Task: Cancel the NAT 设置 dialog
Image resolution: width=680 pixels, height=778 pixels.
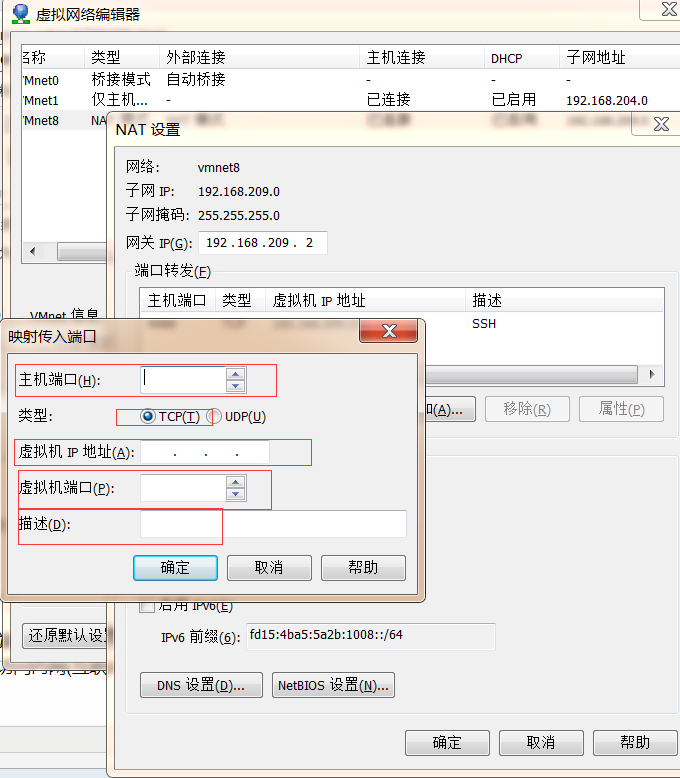Action: [541, 743]
